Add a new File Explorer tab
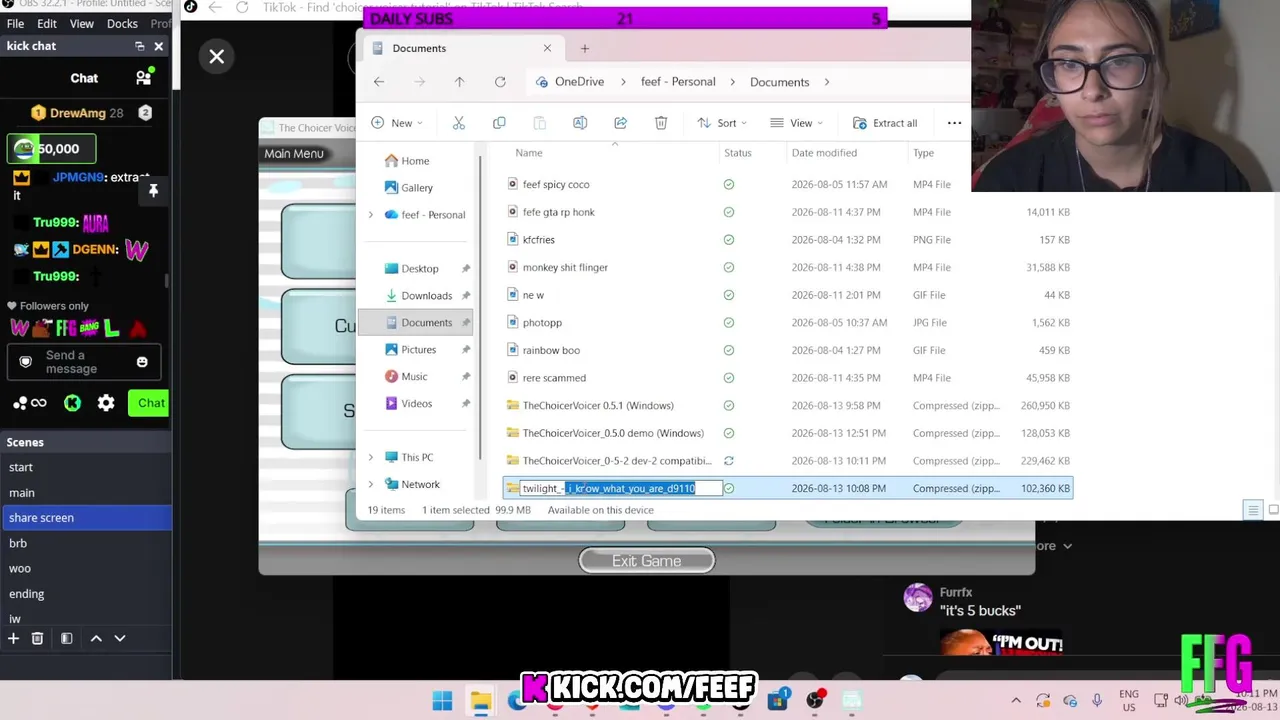The image size is (1280, 720). (585, 48)
